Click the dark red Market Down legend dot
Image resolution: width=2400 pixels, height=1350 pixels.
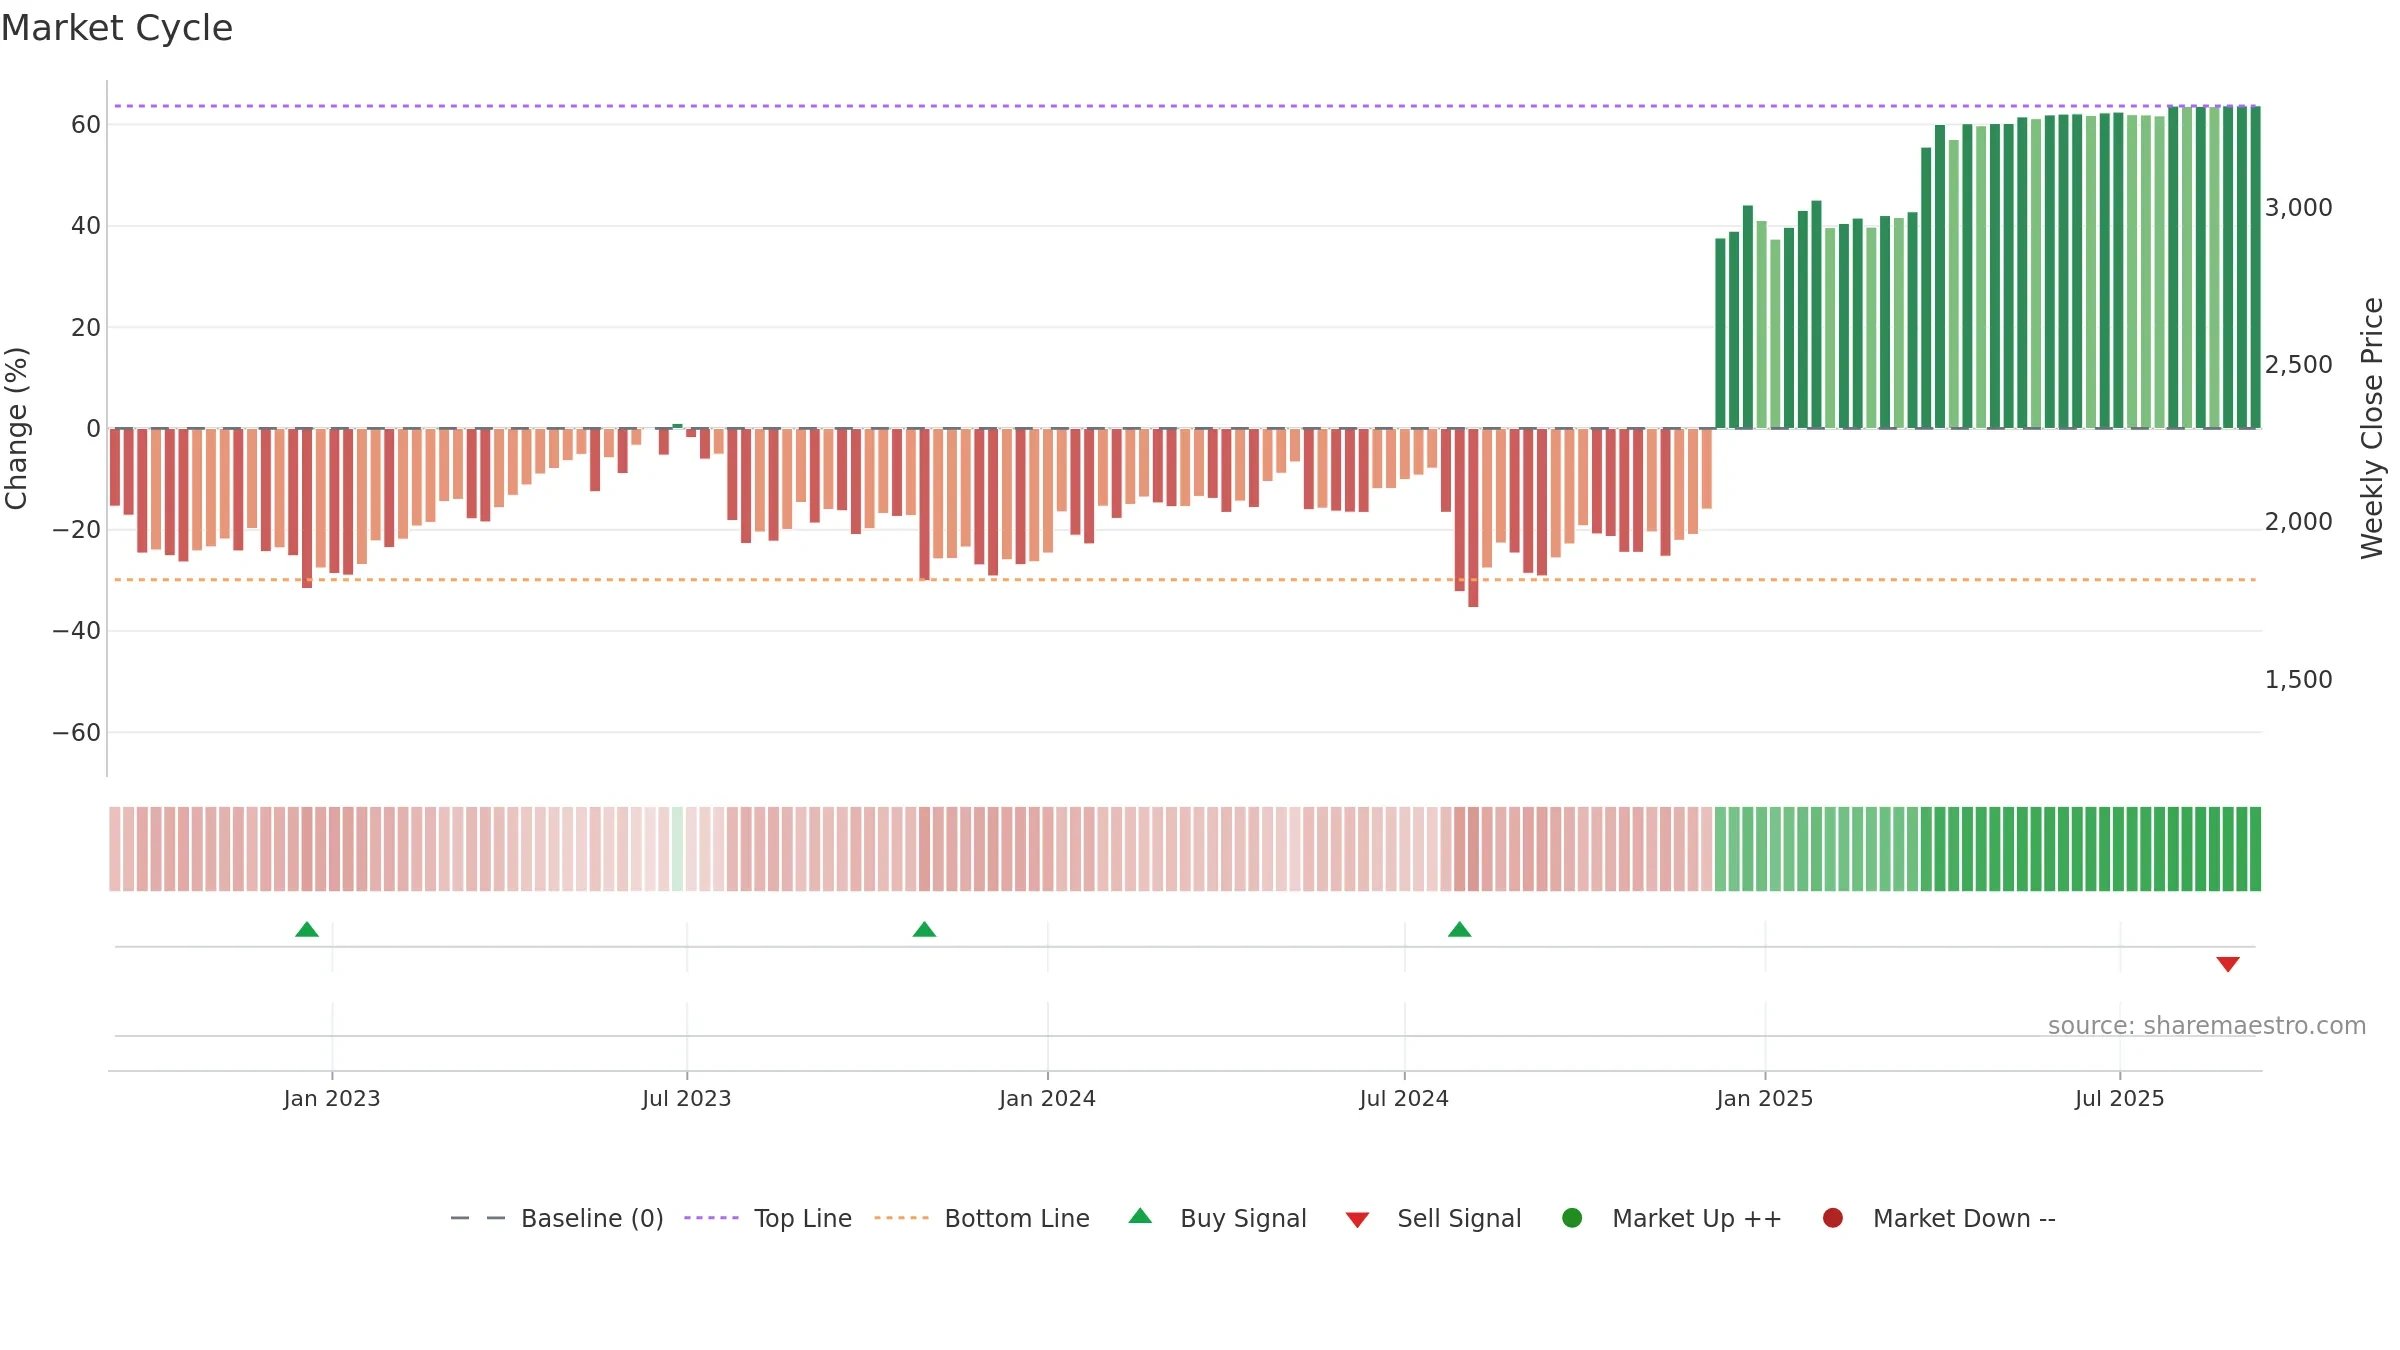pos(1833,1218)
